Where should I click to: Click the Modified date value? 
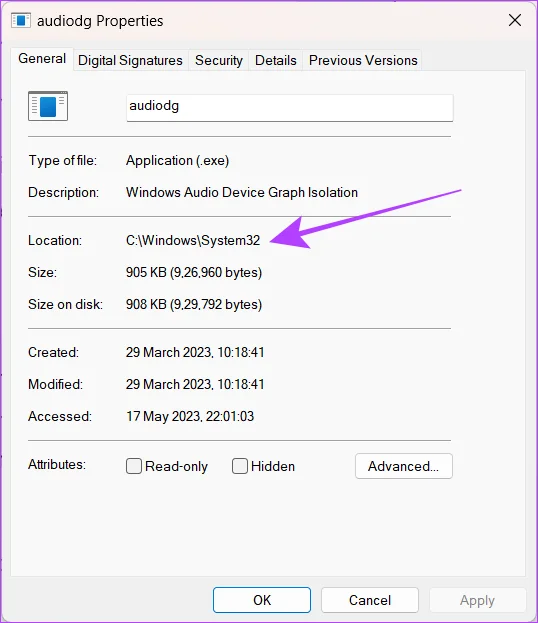coord(195,384)
